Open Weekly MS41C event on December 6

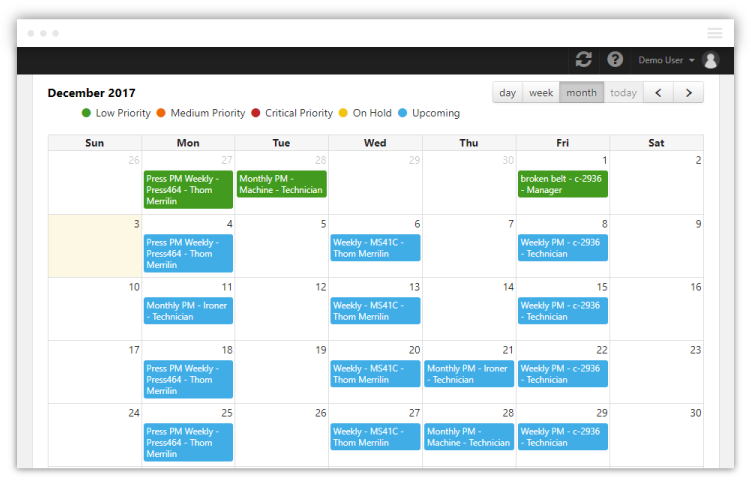tap(375, 248)
